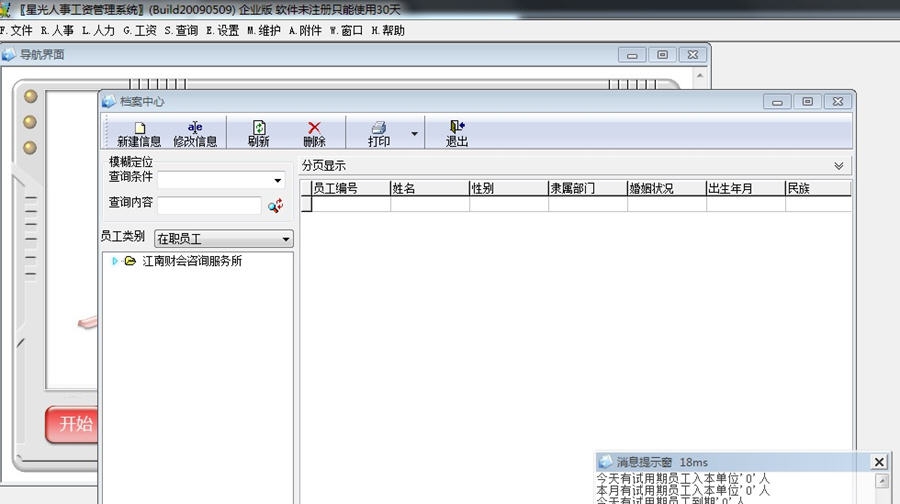Click the 新建信息 toolbar icon
This screenshot has height=504, width=900.
click(139, 134)
